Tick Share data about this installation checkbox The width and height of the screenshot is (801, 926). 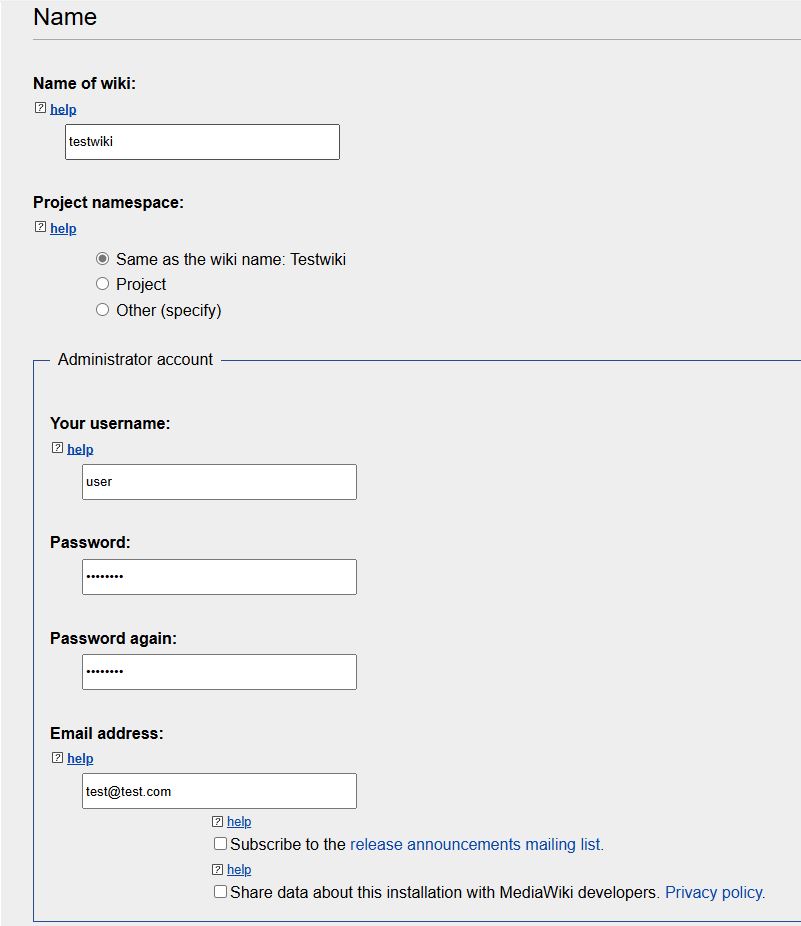click(220, 891)
